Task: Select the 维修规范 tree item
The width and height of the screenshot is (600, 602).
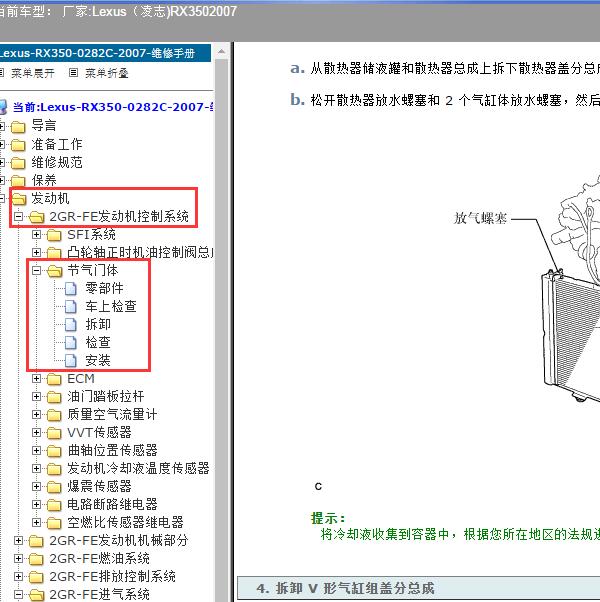Action: point(57,162)
